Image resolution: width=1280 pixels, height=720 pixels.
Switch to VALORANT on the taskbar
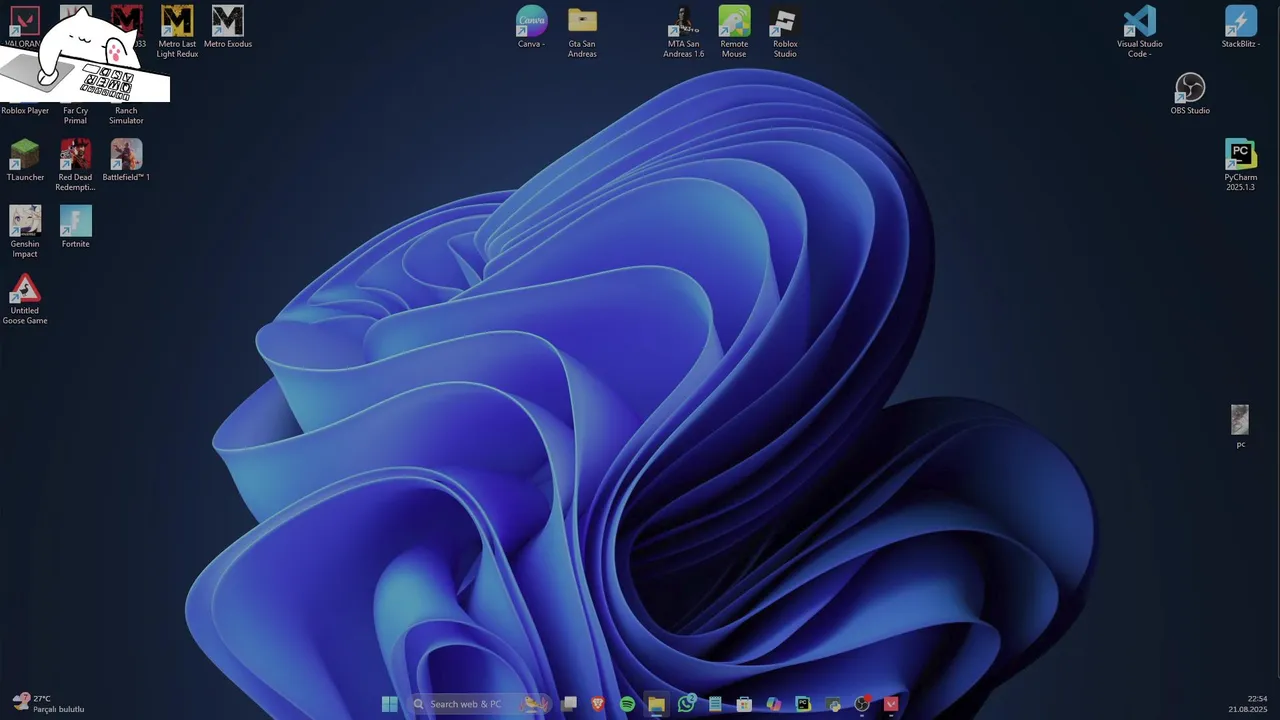(x=891, y=704)
